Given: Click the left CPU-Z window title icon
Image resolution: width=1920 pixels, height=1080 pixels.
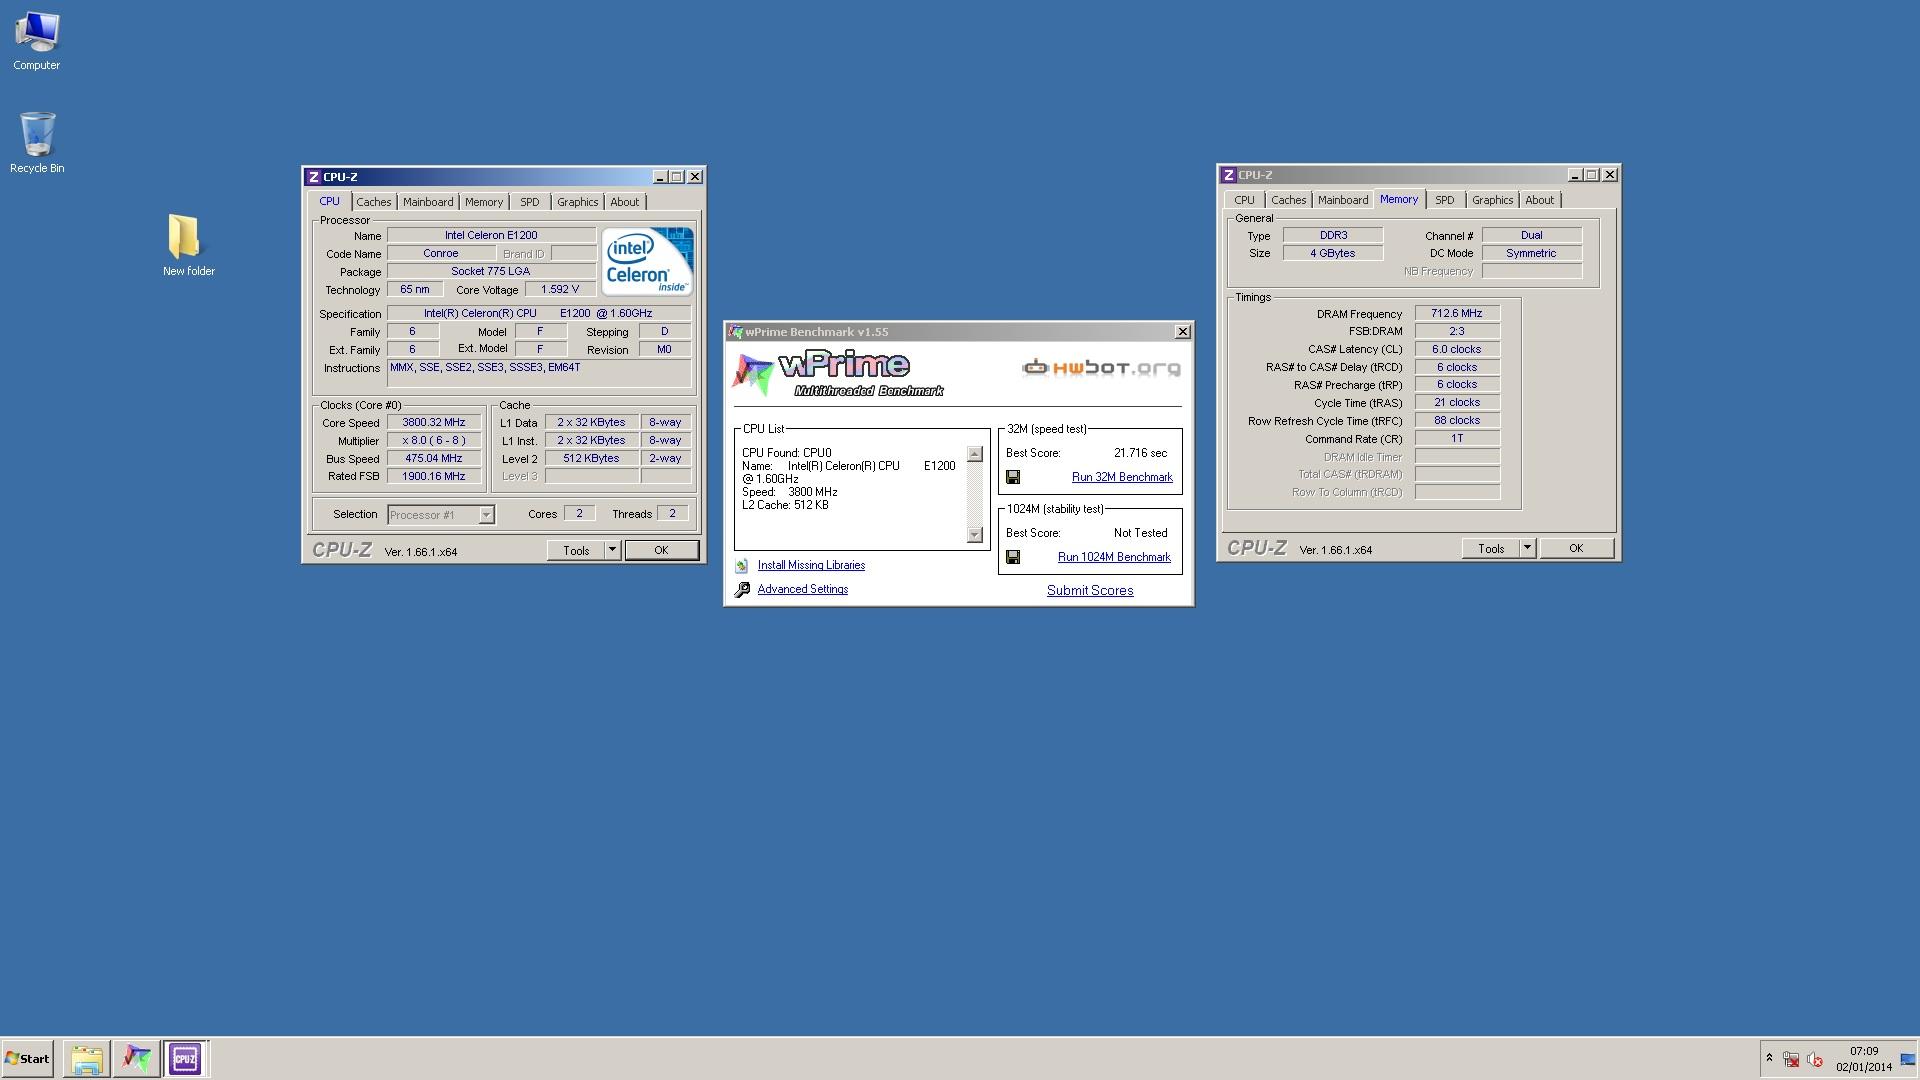Looking at the screenshot, I should pyautogui.click(x=313, y=177).
